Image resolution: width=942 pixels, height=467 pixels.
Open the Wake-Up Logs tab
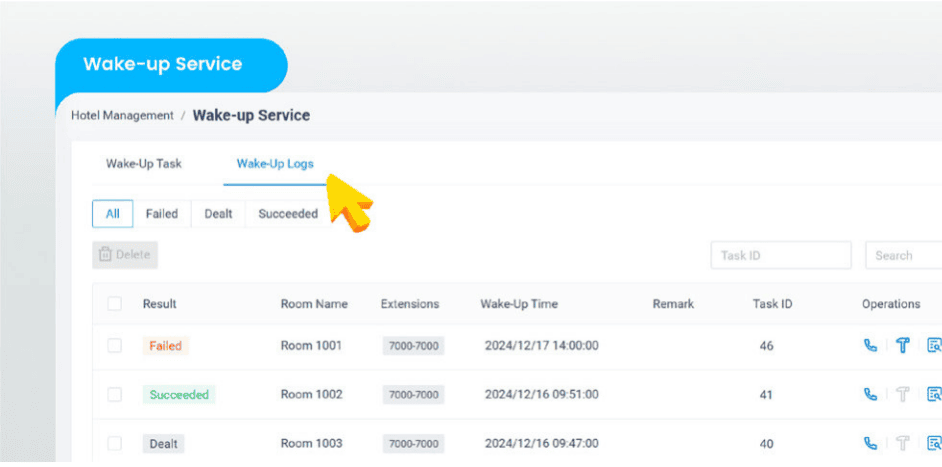(x=275, y=164)
